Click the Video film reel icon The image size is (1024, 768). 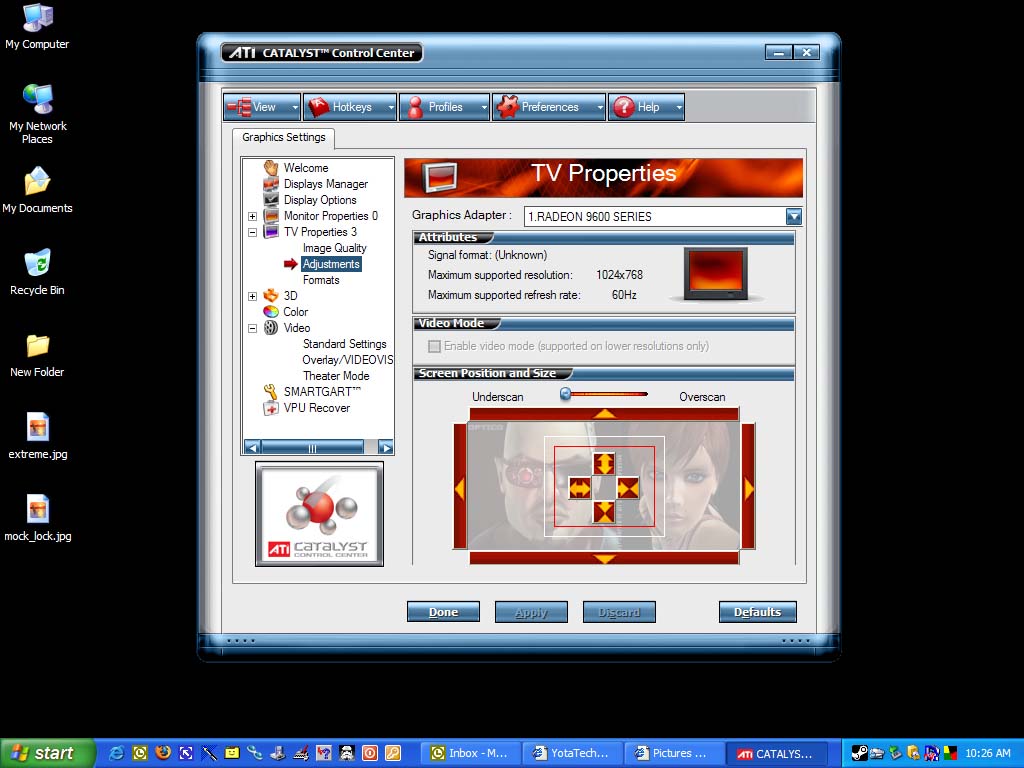click(x=270, y=328)
